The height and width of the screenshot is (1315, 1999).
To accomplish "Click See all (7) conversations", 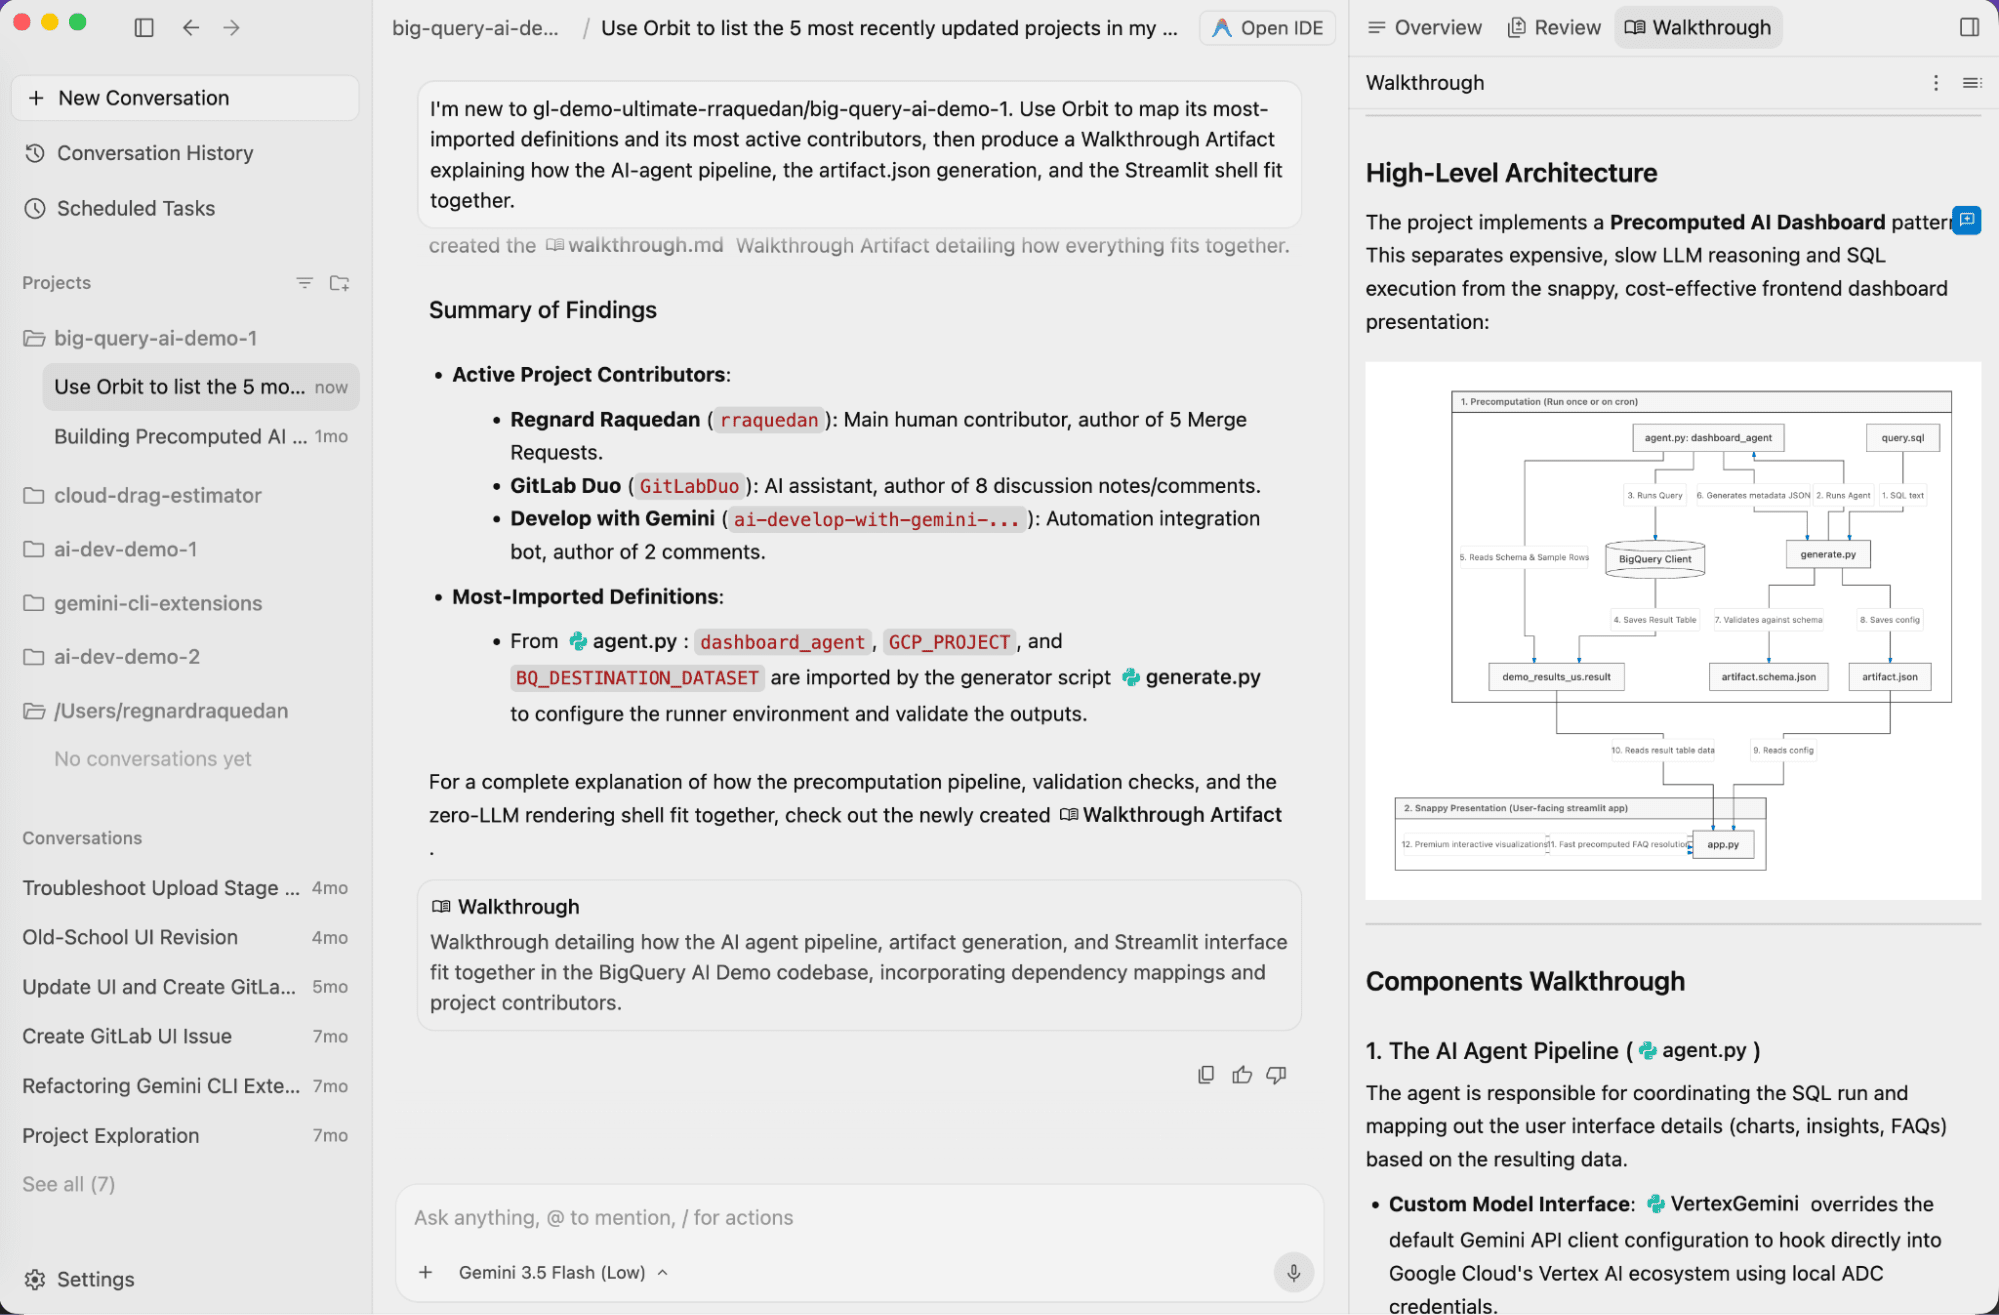I will [x=69, y=1184].
